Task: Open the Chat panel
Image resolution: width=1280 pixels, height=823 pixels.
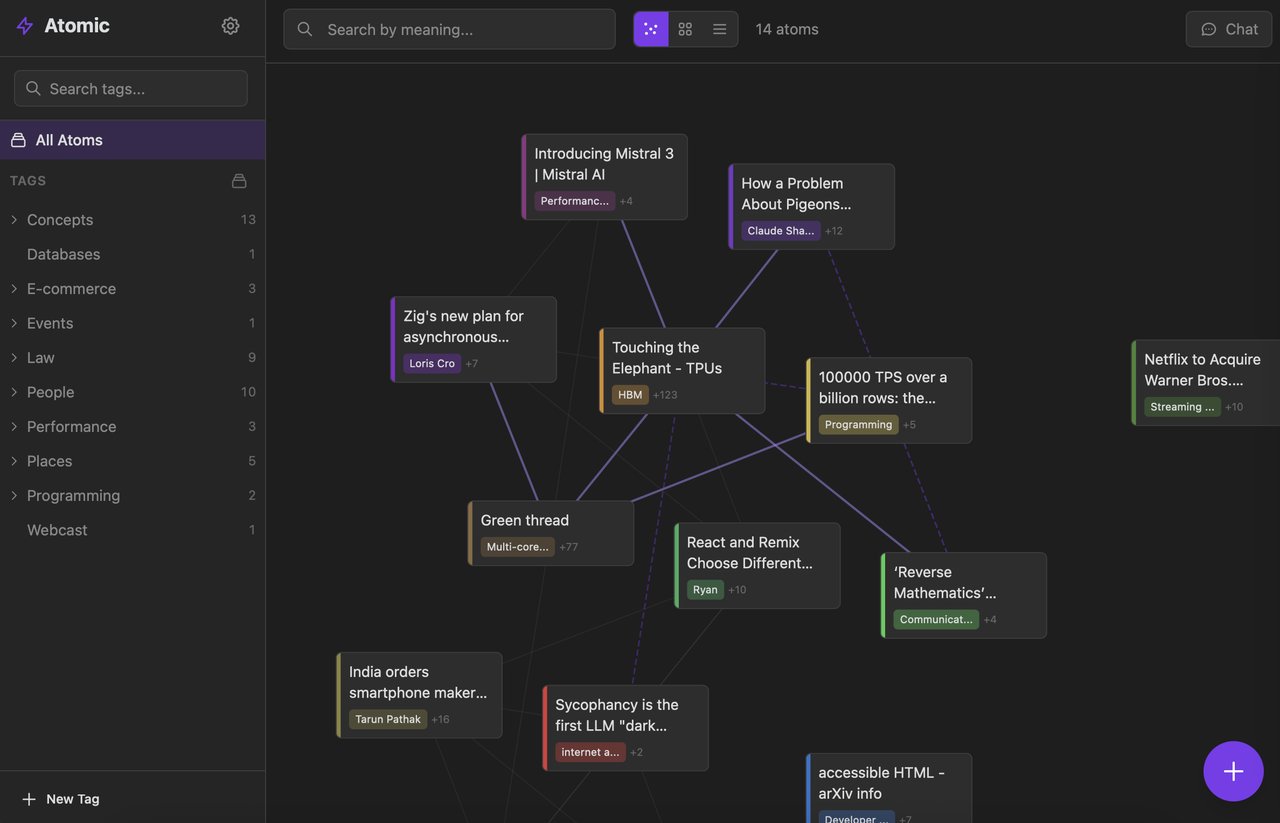Action: (1228, 29)
